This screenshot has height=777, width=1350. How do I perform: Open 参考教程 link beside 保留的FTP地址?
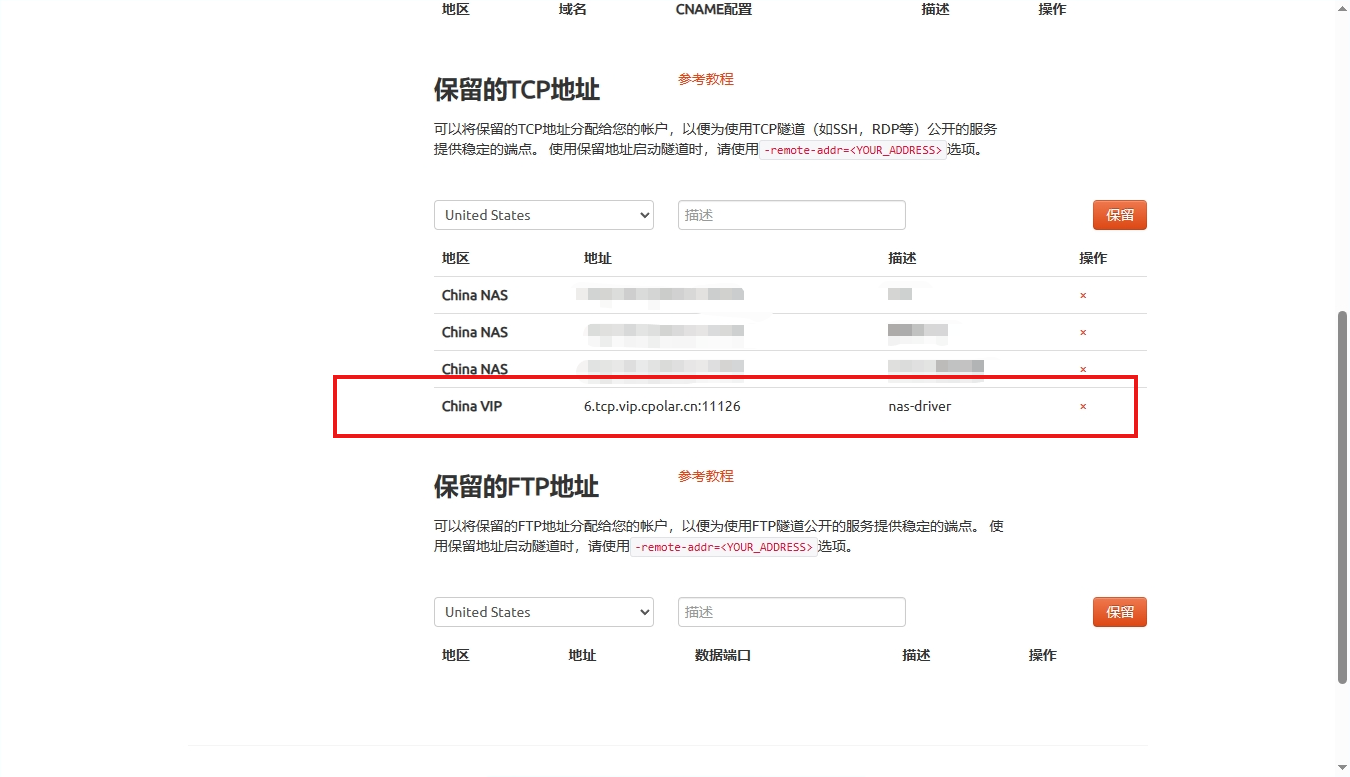click(x=705, y=476)
